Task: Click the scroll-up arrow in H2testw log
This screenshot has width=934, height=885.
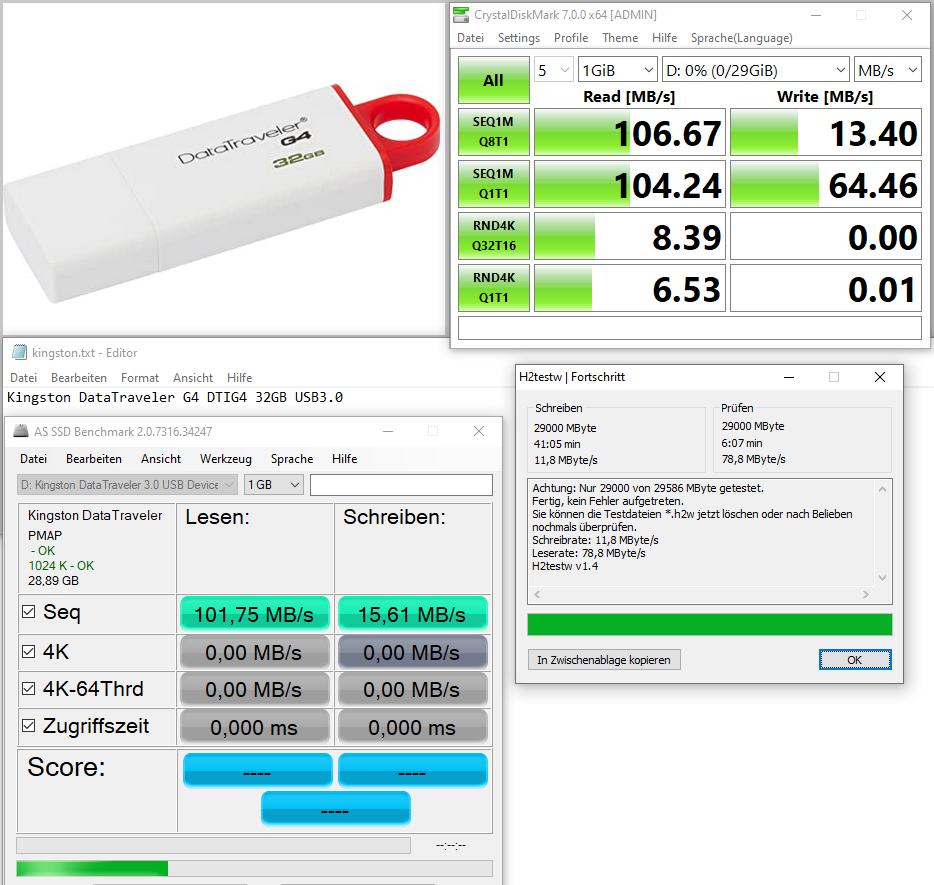Action: [883, 489]
